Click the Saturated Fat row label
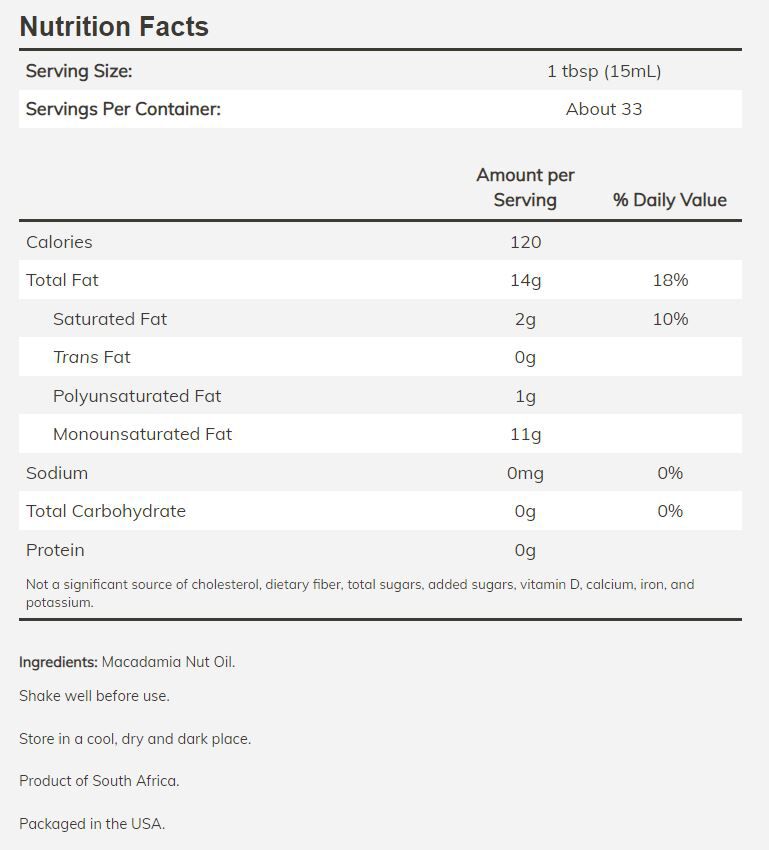Image resolution: width=769 pixels, height=850 pixels. coord(110,319)
